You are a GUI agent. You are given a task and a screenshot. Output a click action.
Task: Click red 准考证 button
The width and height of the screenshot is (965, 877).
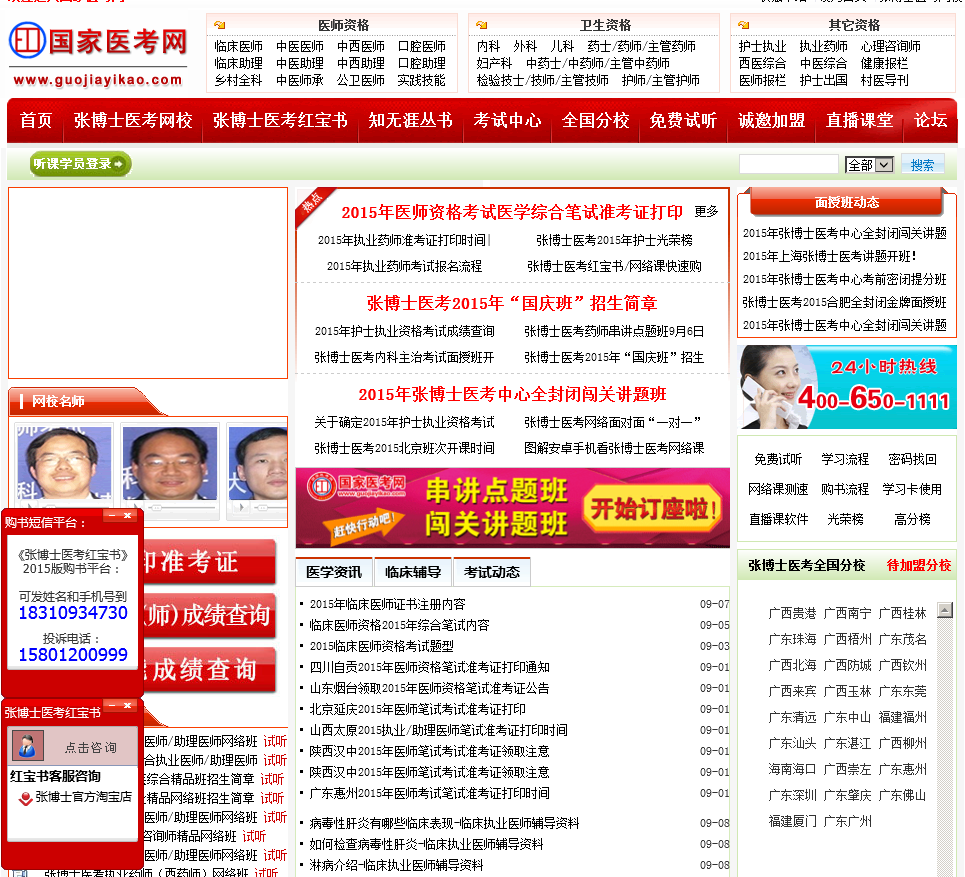click(x=209, y=561)
